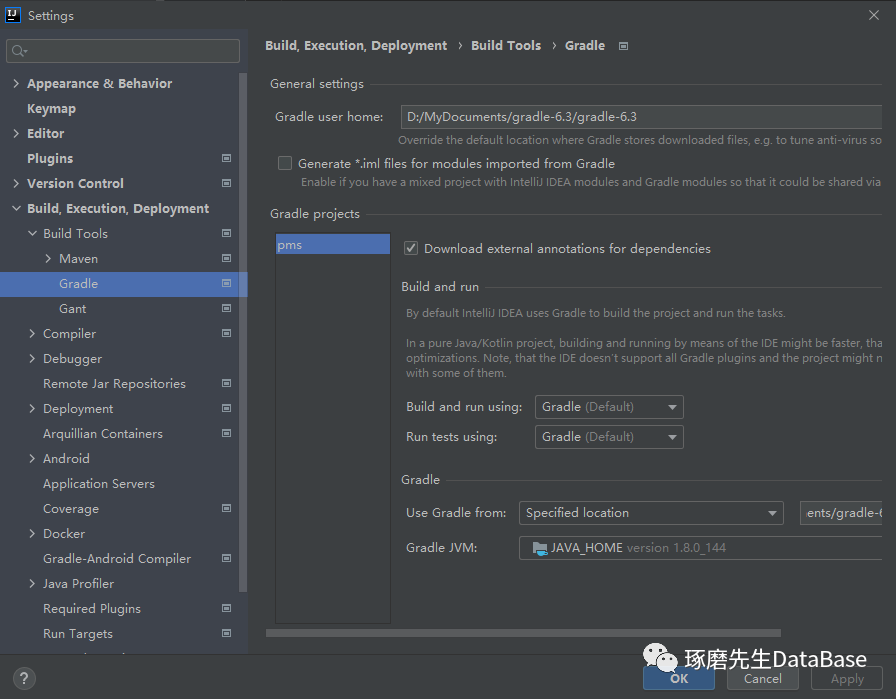Open the Gradle JVM selector
The width and height of the screenshot is (896, 699).
tap(701, 548)
